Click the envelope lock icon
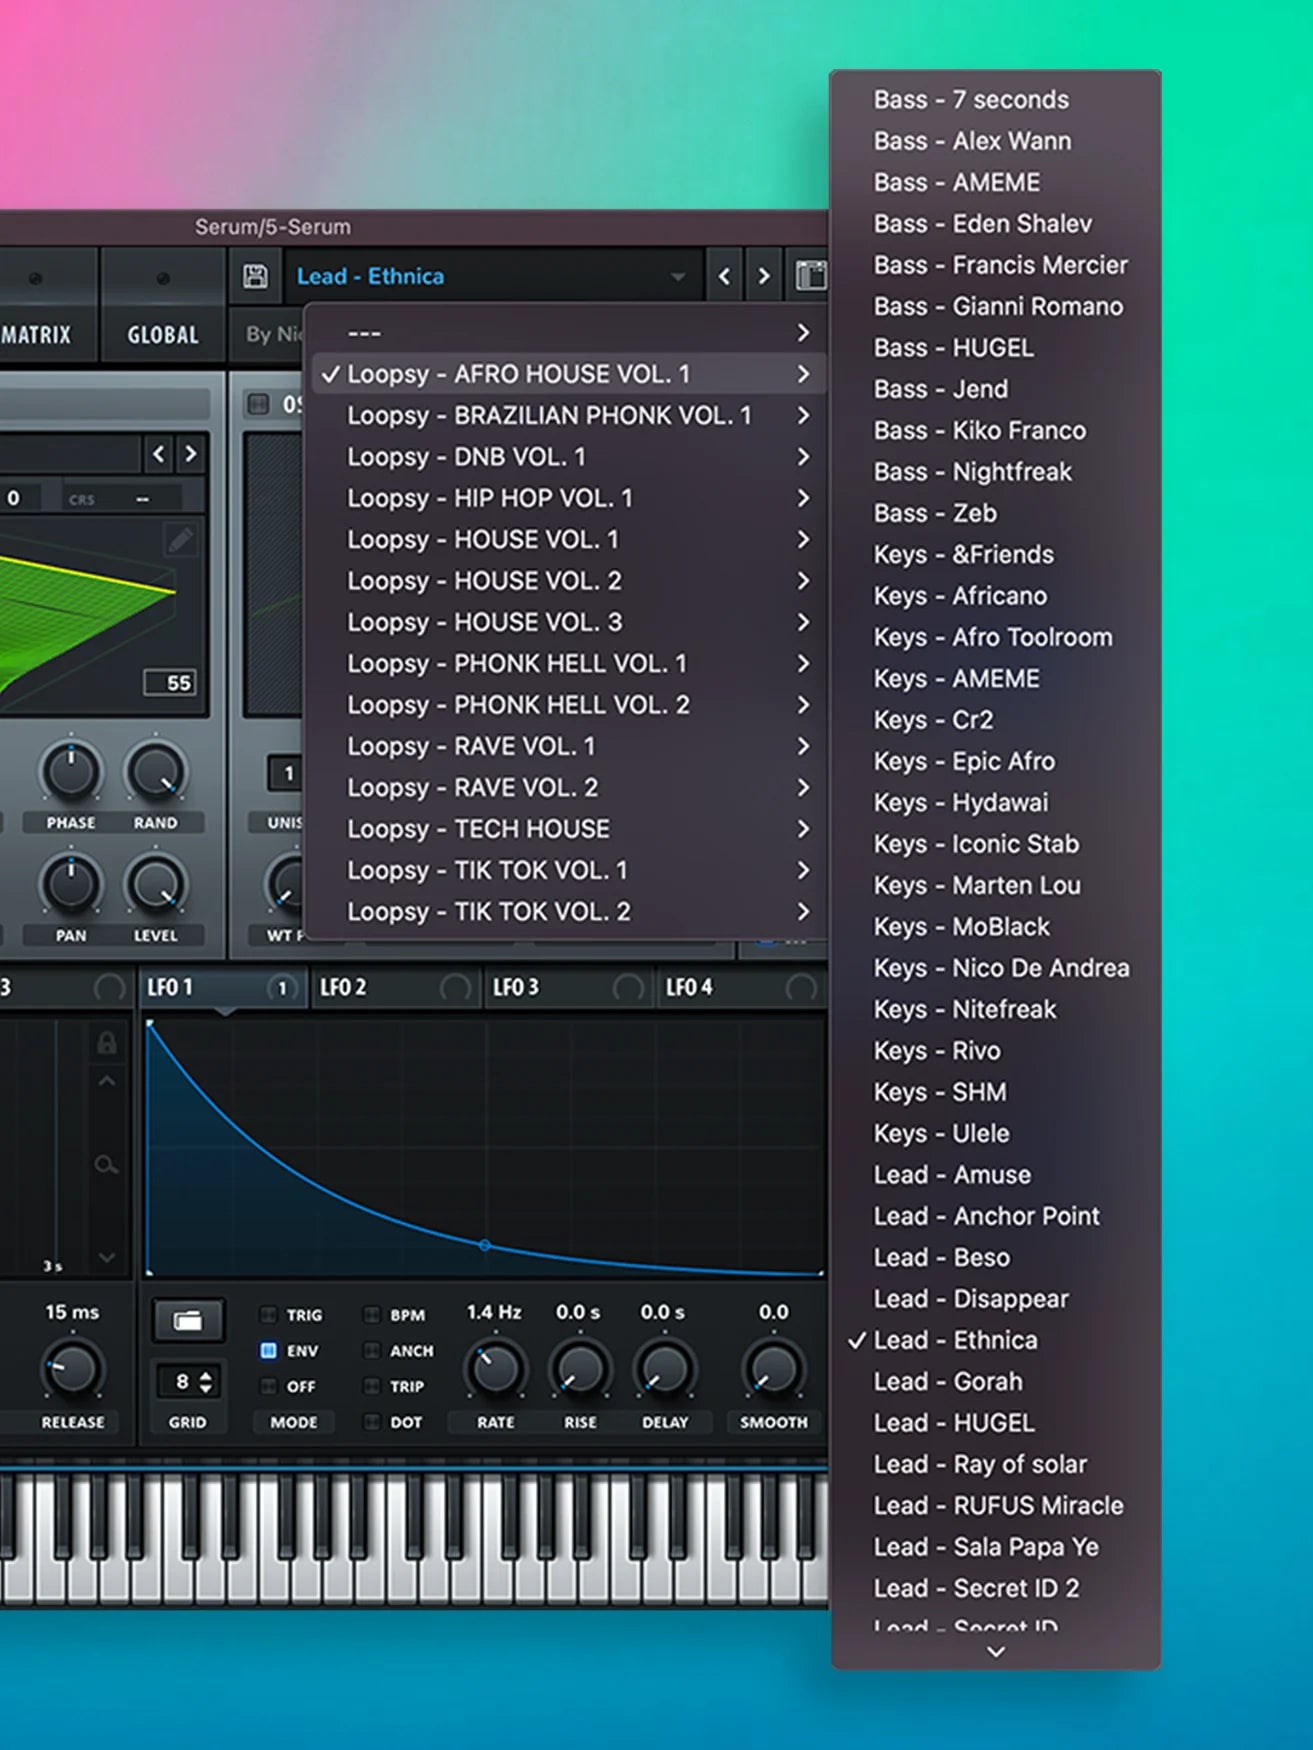 click(x=106, y=1042)
